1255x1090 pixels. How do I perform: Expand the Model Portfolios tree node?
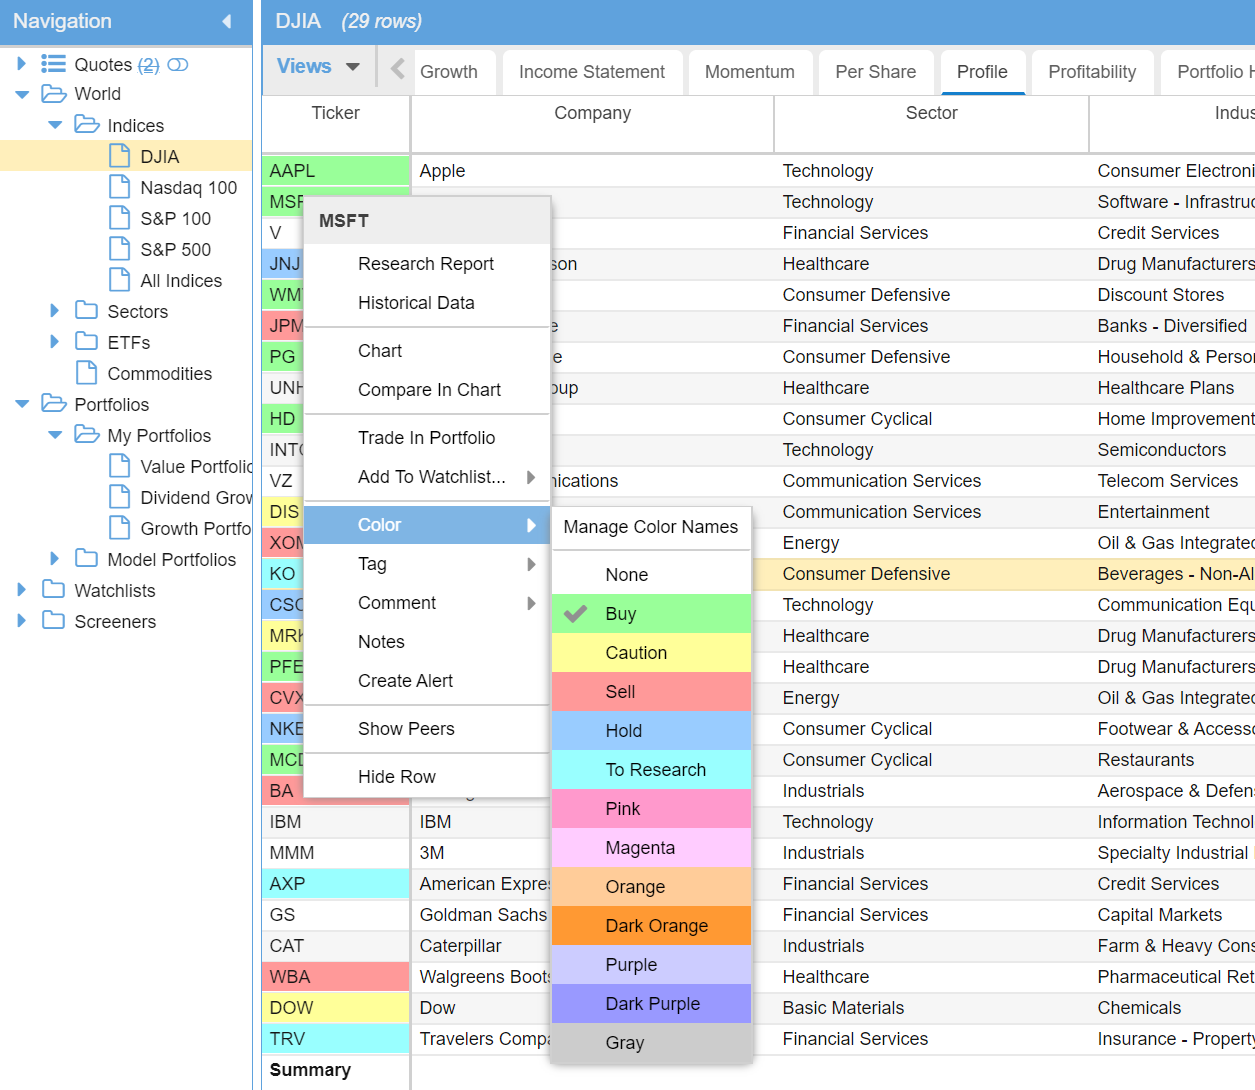point(55,559)
